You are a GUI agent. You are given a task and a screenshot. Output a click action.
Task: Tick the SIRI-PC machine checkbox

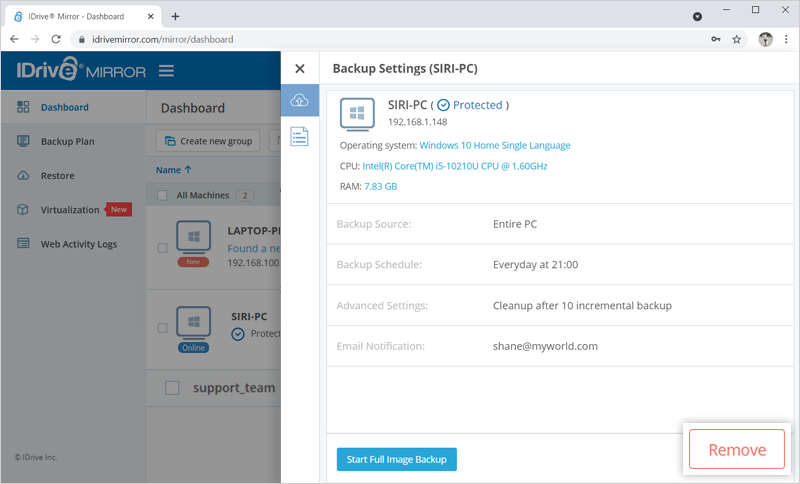162,328
